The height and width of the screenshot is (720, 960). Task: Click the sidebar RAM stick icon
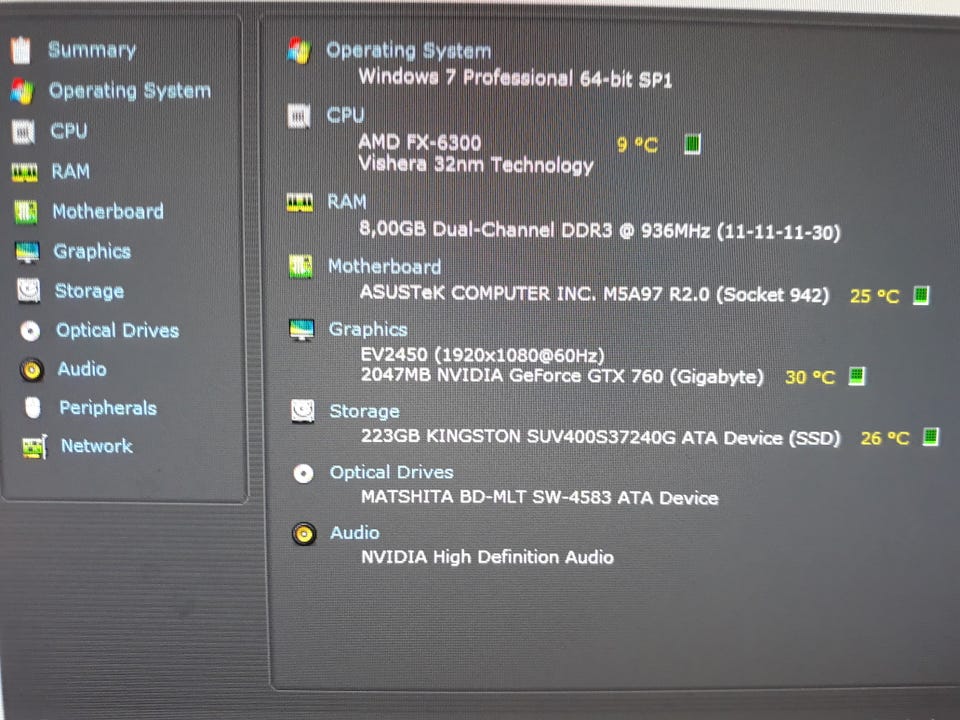pyautogui.click(x=24, y=173)
